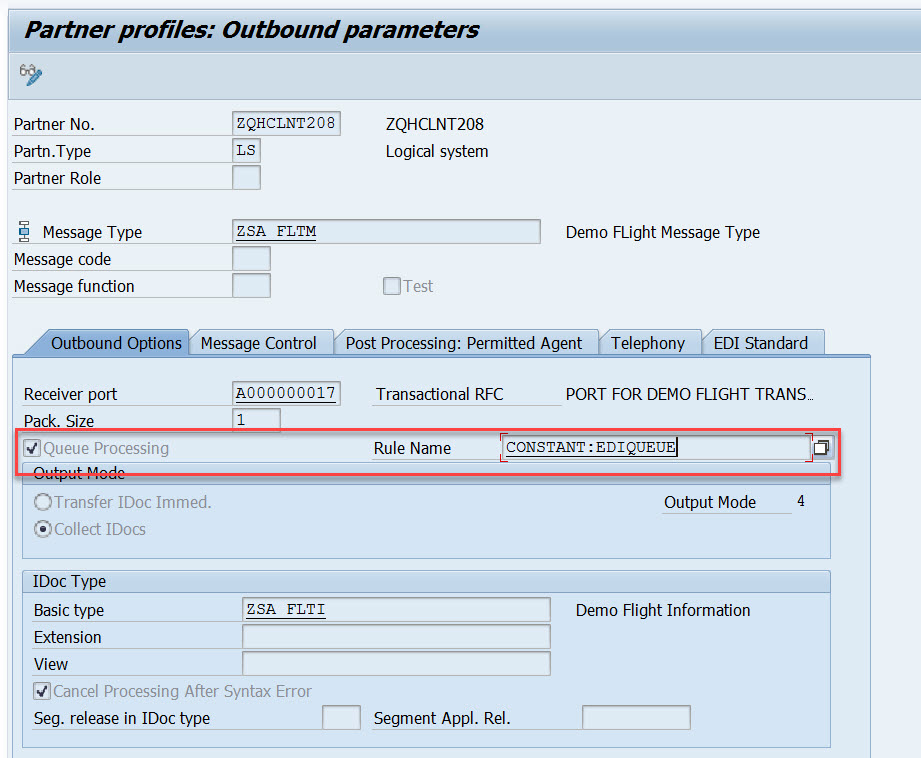
Task: Open the Post Processing: Permitted Agent tab
Action: coord(466,342)
